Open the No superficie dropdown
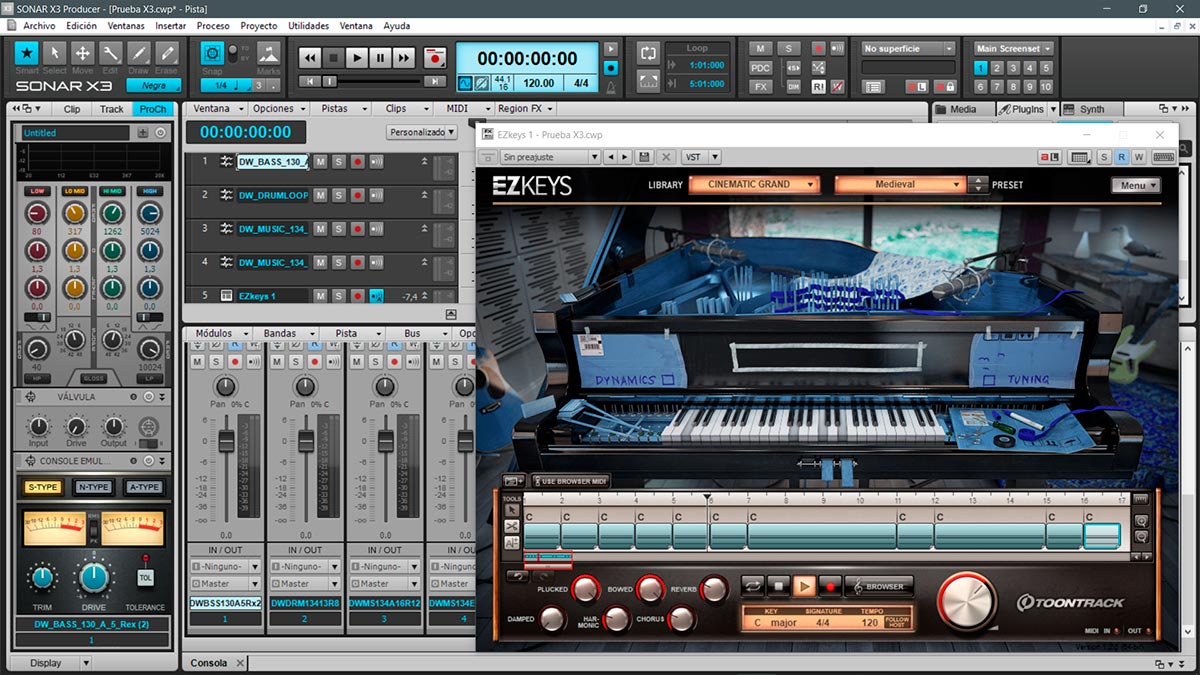Viewport: 1200px width, 675px height. pyautogui.click(x=909, y=48)
